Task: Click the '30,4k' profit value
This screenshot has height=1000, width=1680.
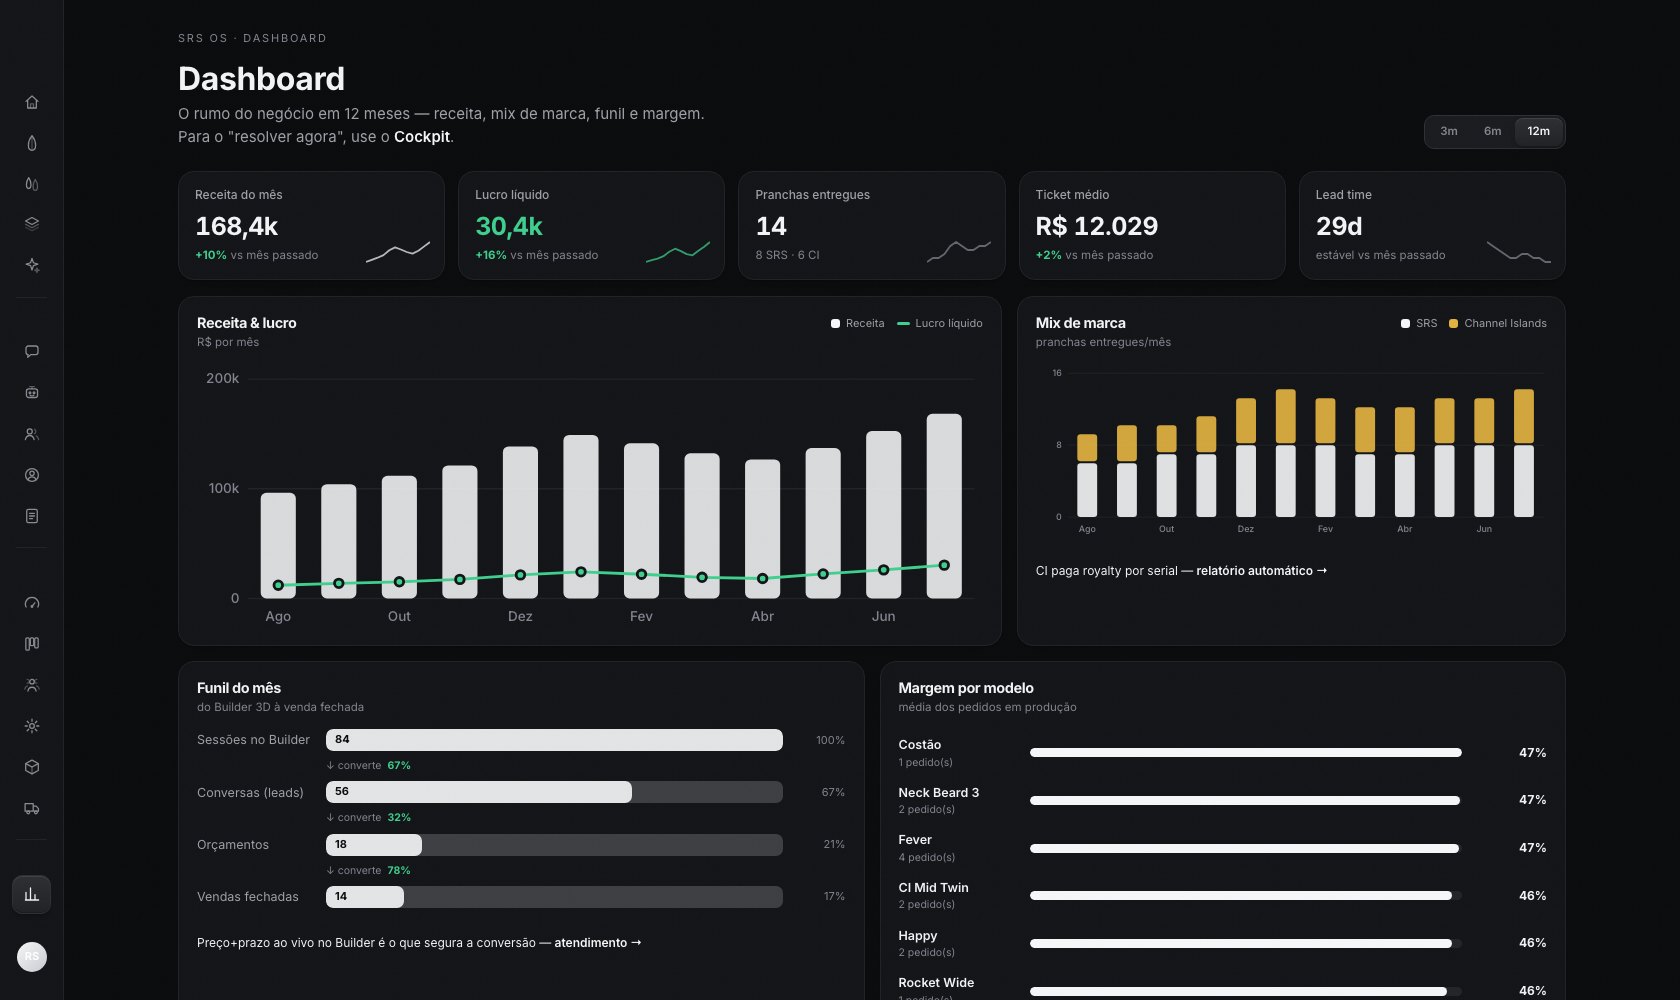Action: 509,226
